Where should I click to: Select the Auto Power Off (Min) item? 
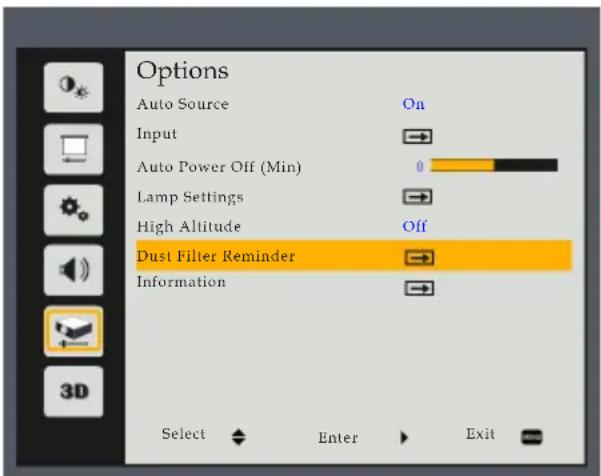pyautogui.click(x=219, y=167)
